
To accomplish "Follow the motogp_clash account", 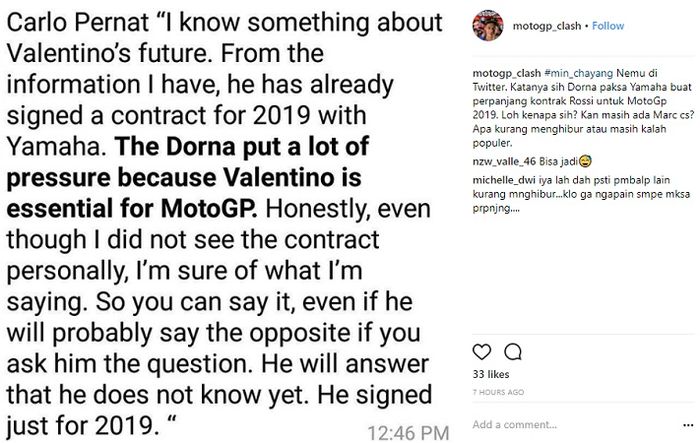I will [608, 26].
